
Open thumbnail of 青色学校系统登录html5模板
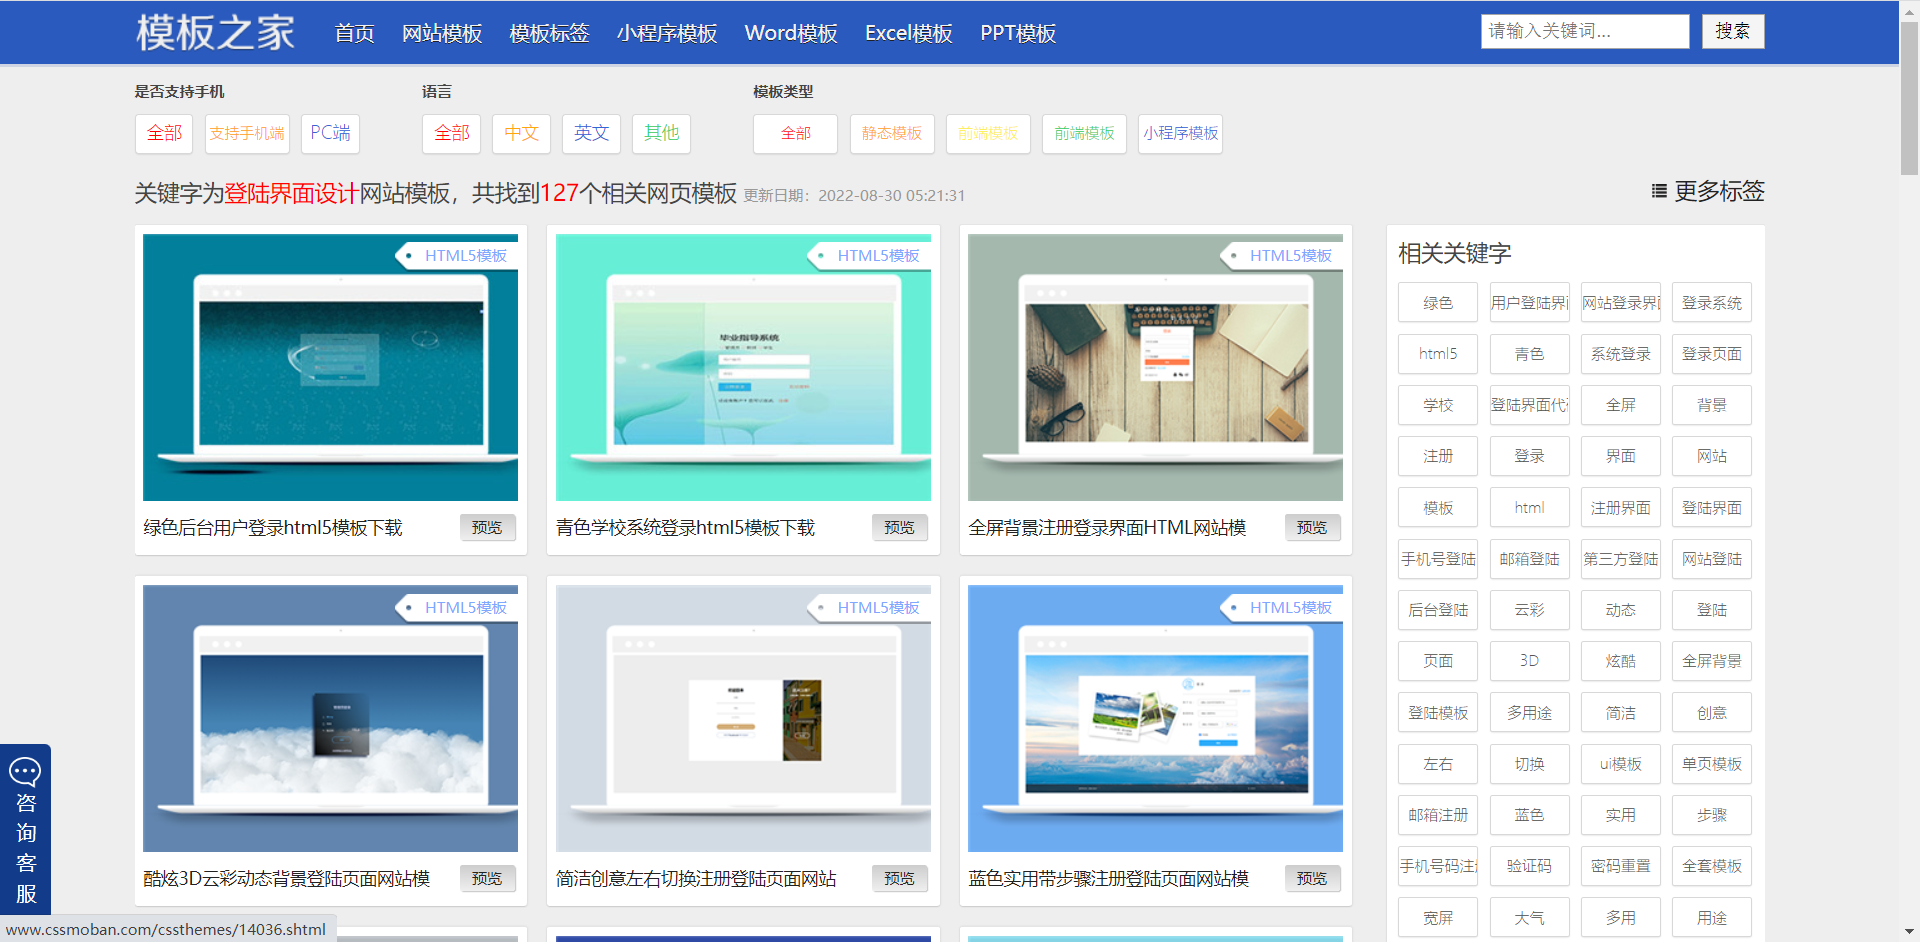pyautogui.click(x=743, y=367)
